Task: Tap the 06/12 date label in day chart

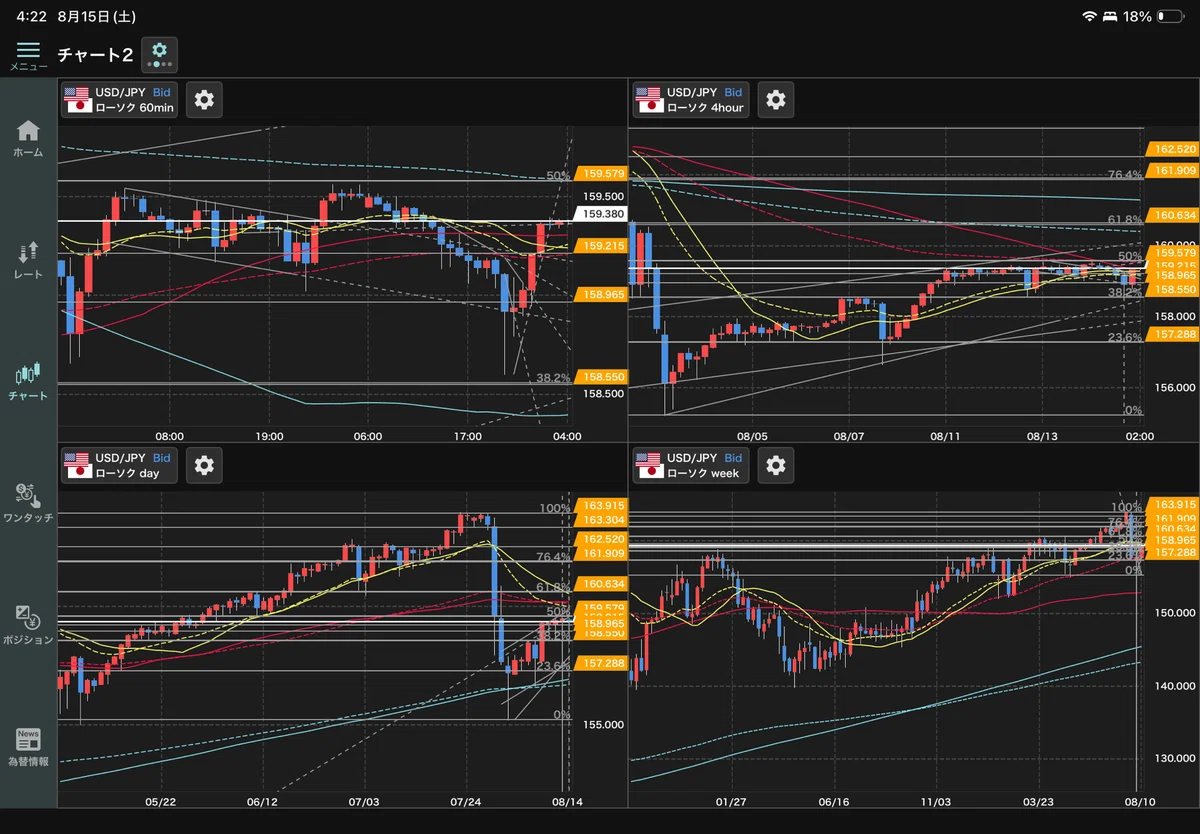Action: click(x=261, y=801)
